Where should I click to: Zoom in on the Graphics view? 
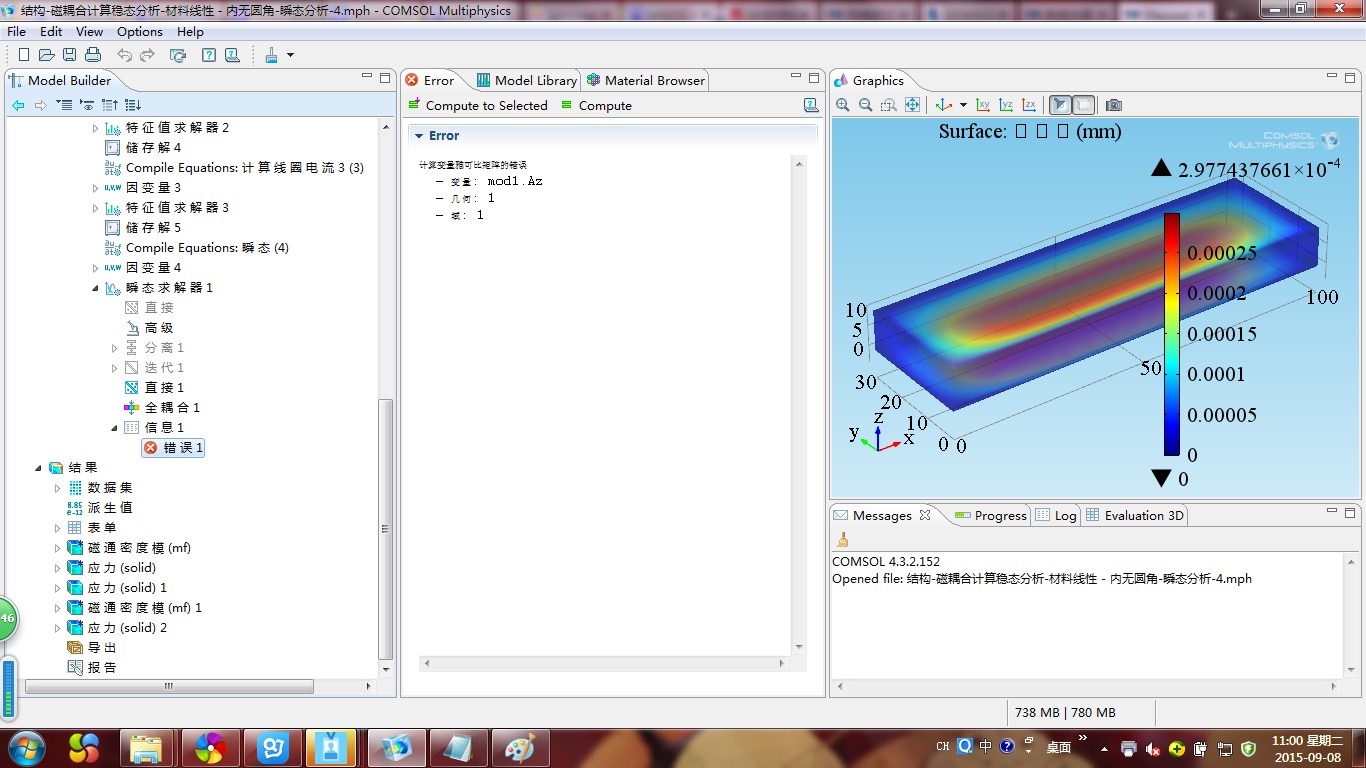click(843, 105)
